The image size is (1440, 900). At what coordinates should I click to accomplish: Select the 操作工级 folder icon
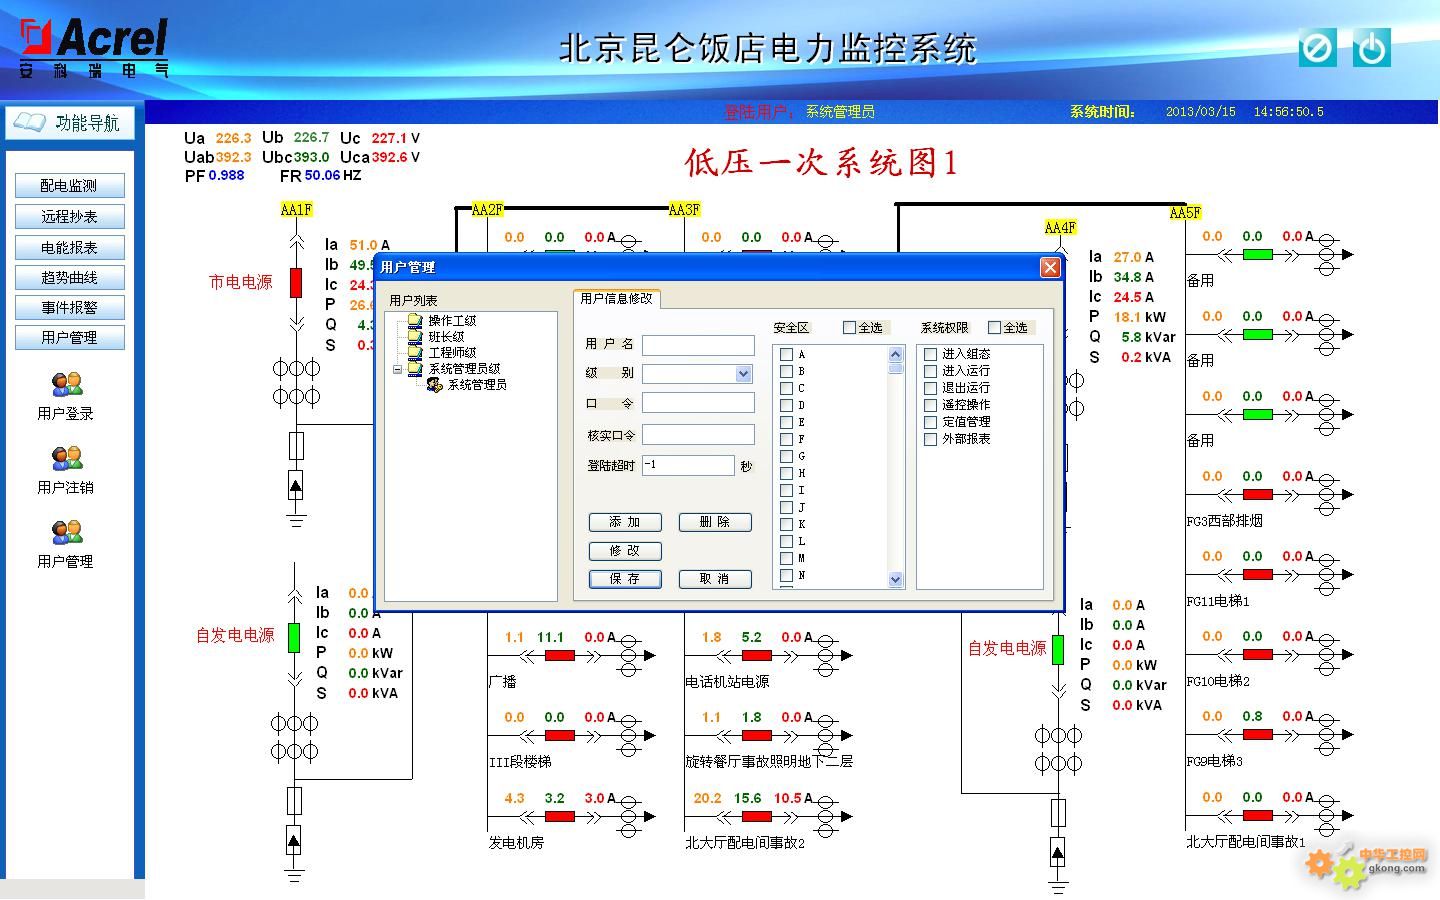[415, 321]
